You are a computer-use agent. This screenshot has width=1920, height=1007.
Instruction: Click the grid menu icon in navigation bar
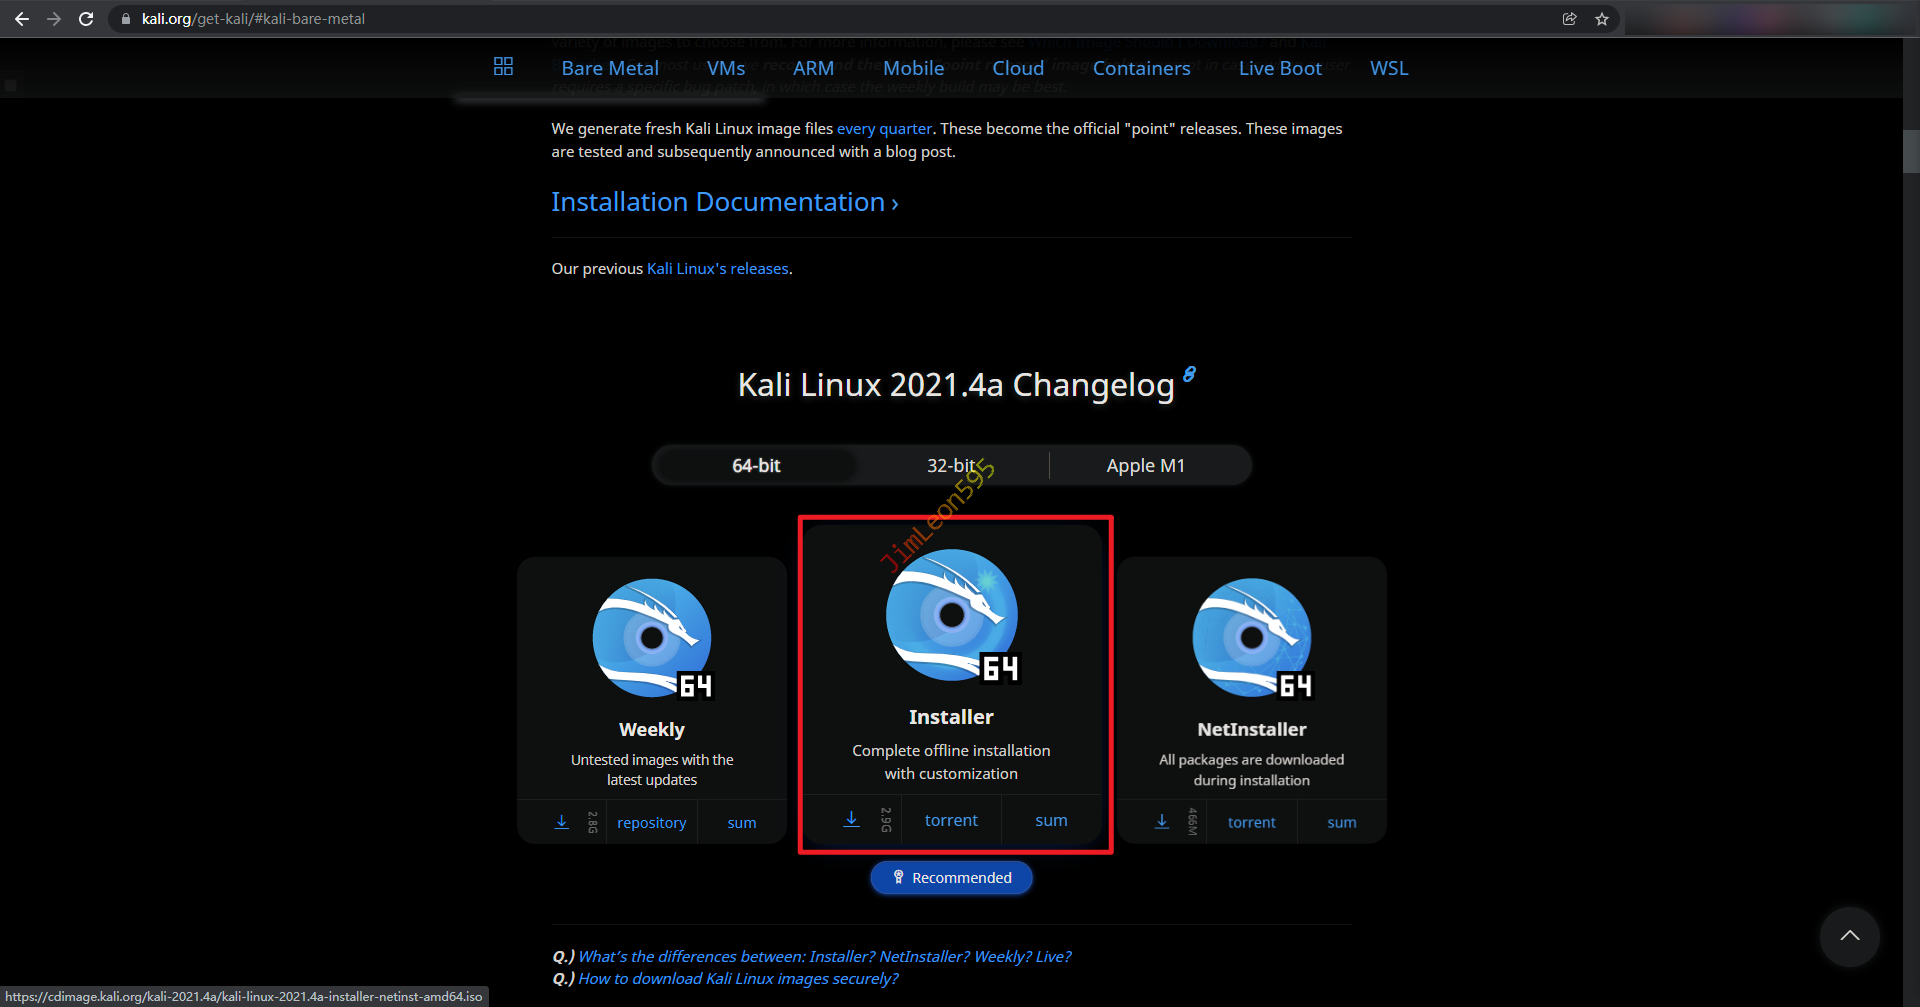[x=503, y=67]
